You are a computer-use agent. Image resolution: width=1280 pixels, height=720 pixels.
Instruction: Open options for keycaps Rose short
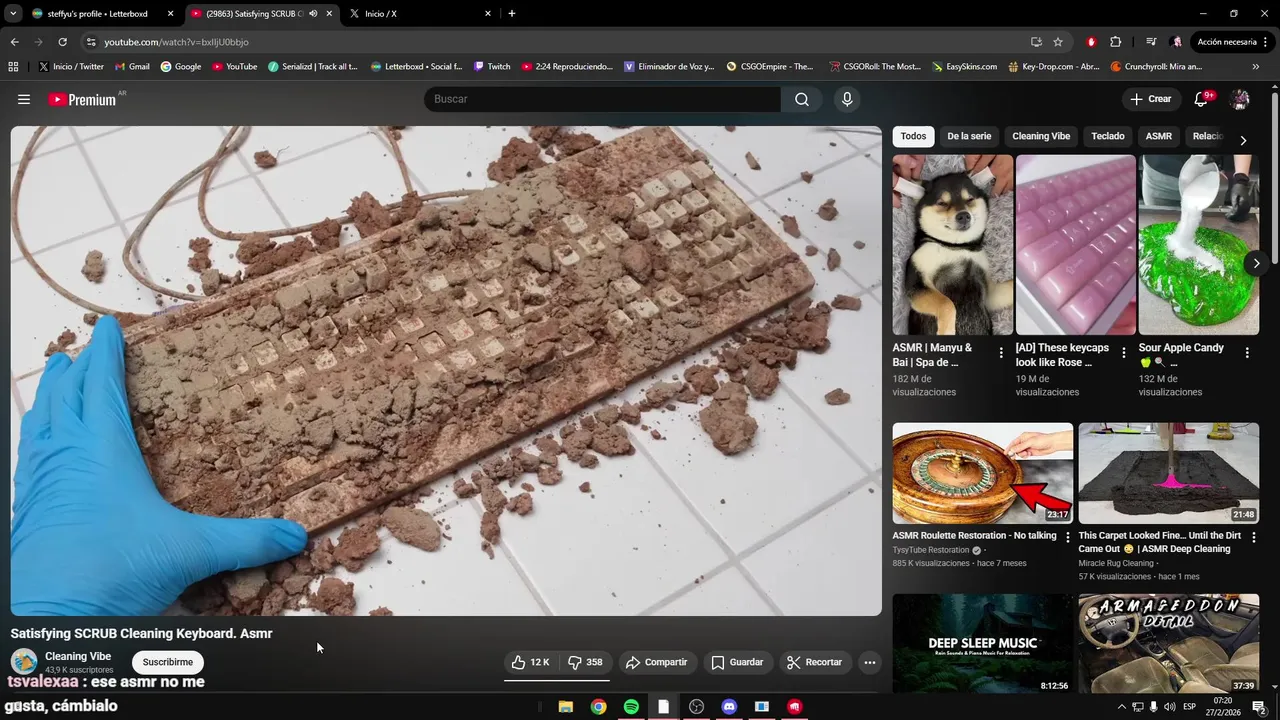[x=1124, y=353]
